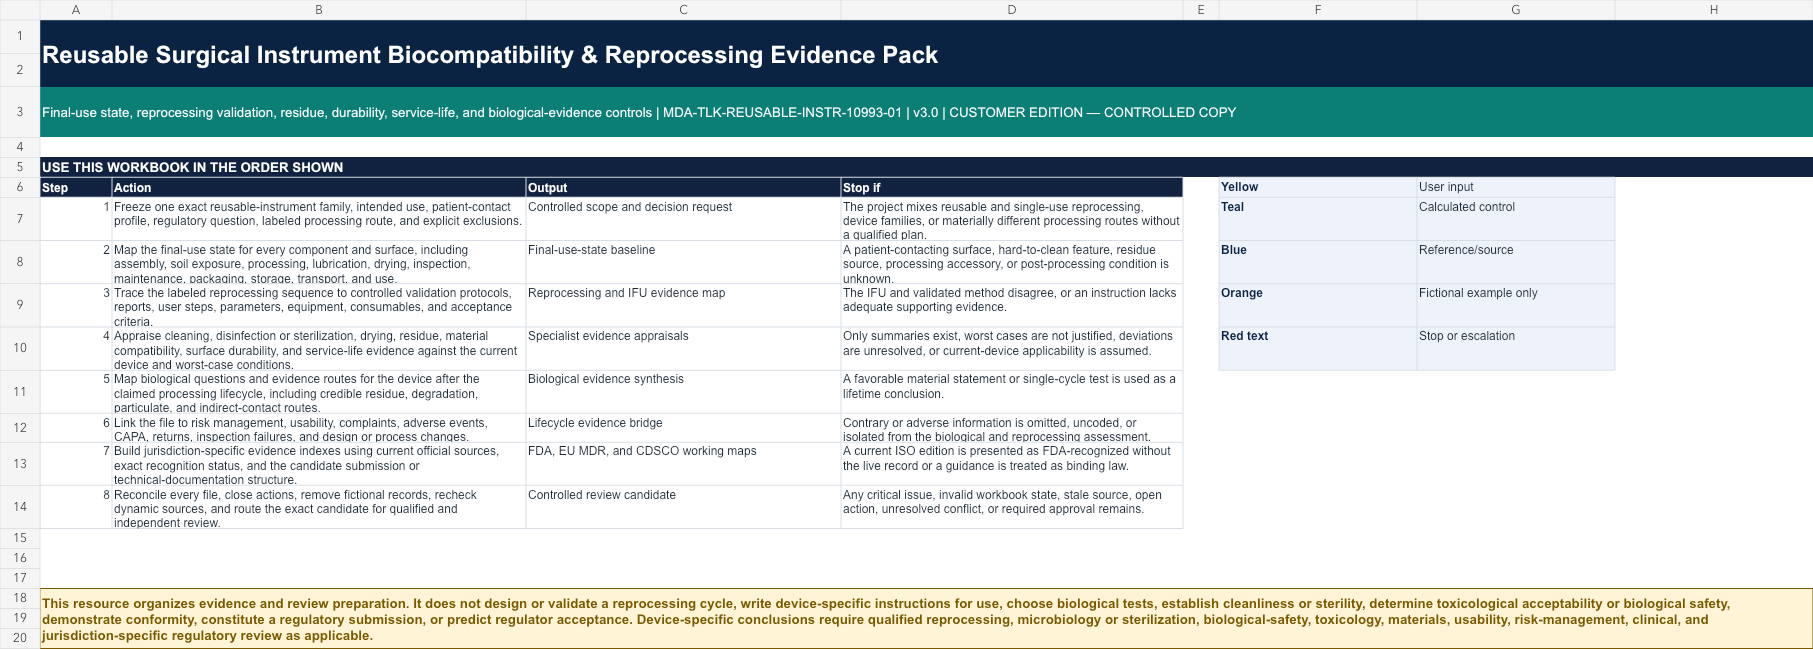
Task: Click the 'Red text' legend cell
Action: [1318, 348]
